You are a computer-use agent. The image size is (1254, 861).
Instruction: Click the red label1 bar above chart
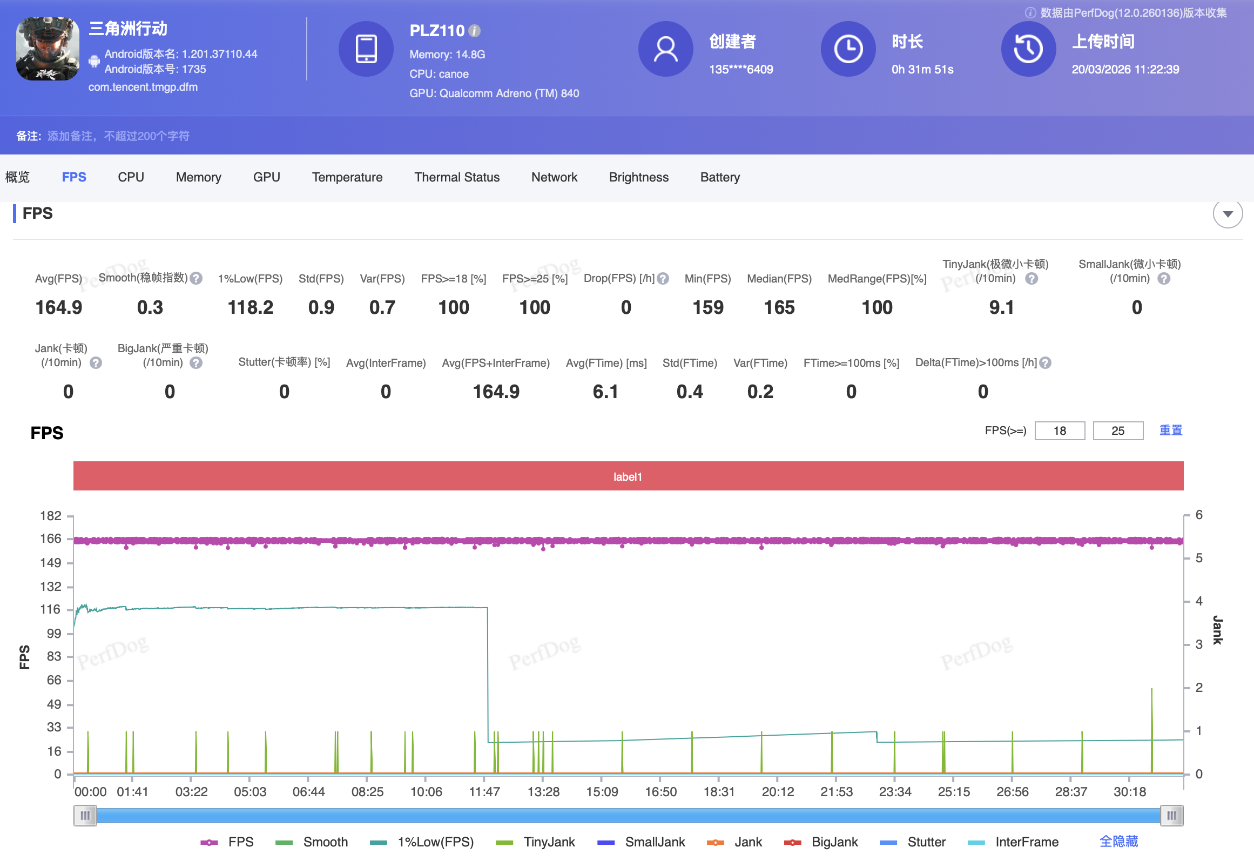tap(628, 477)
